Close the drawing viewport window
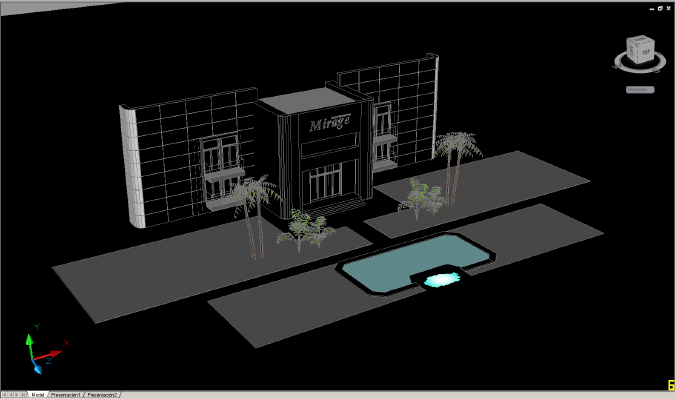Image resolution: width=675 pixels, height=399 pixels. (x=669, y=8)
